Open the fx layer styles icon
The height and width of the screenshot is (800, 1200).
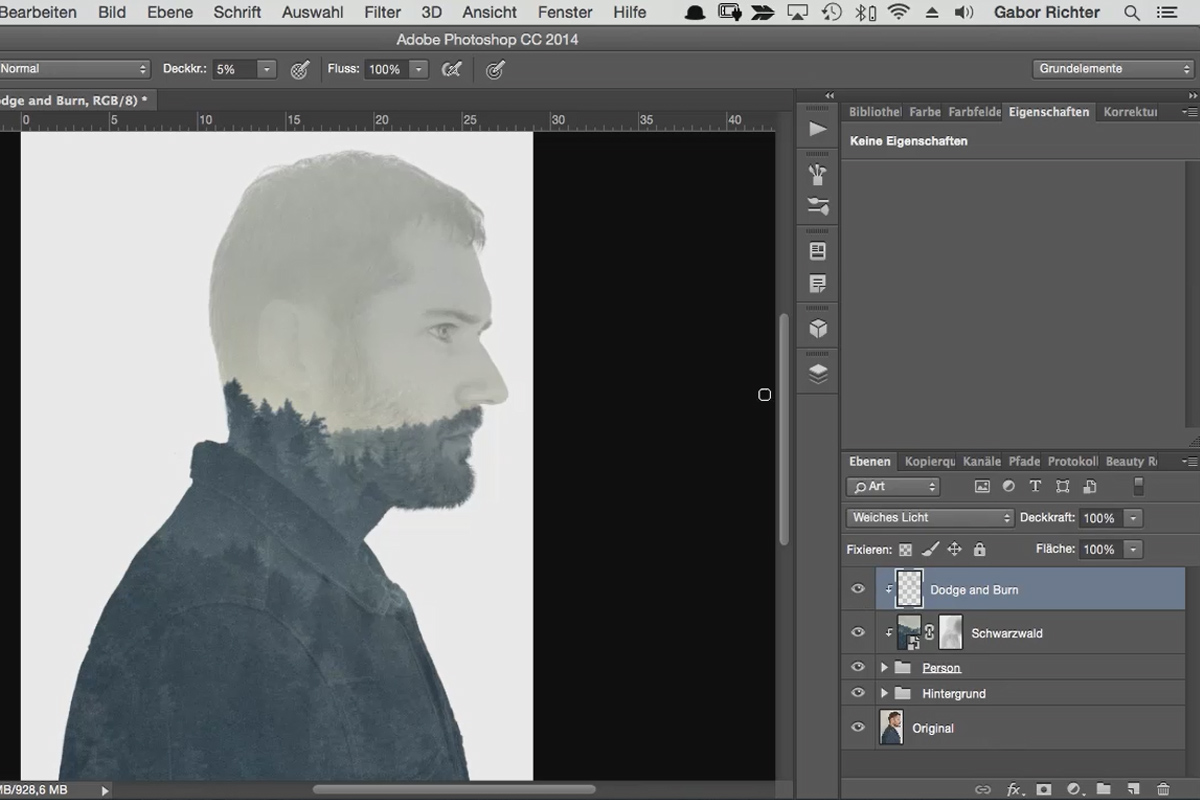click(1013, 789)
